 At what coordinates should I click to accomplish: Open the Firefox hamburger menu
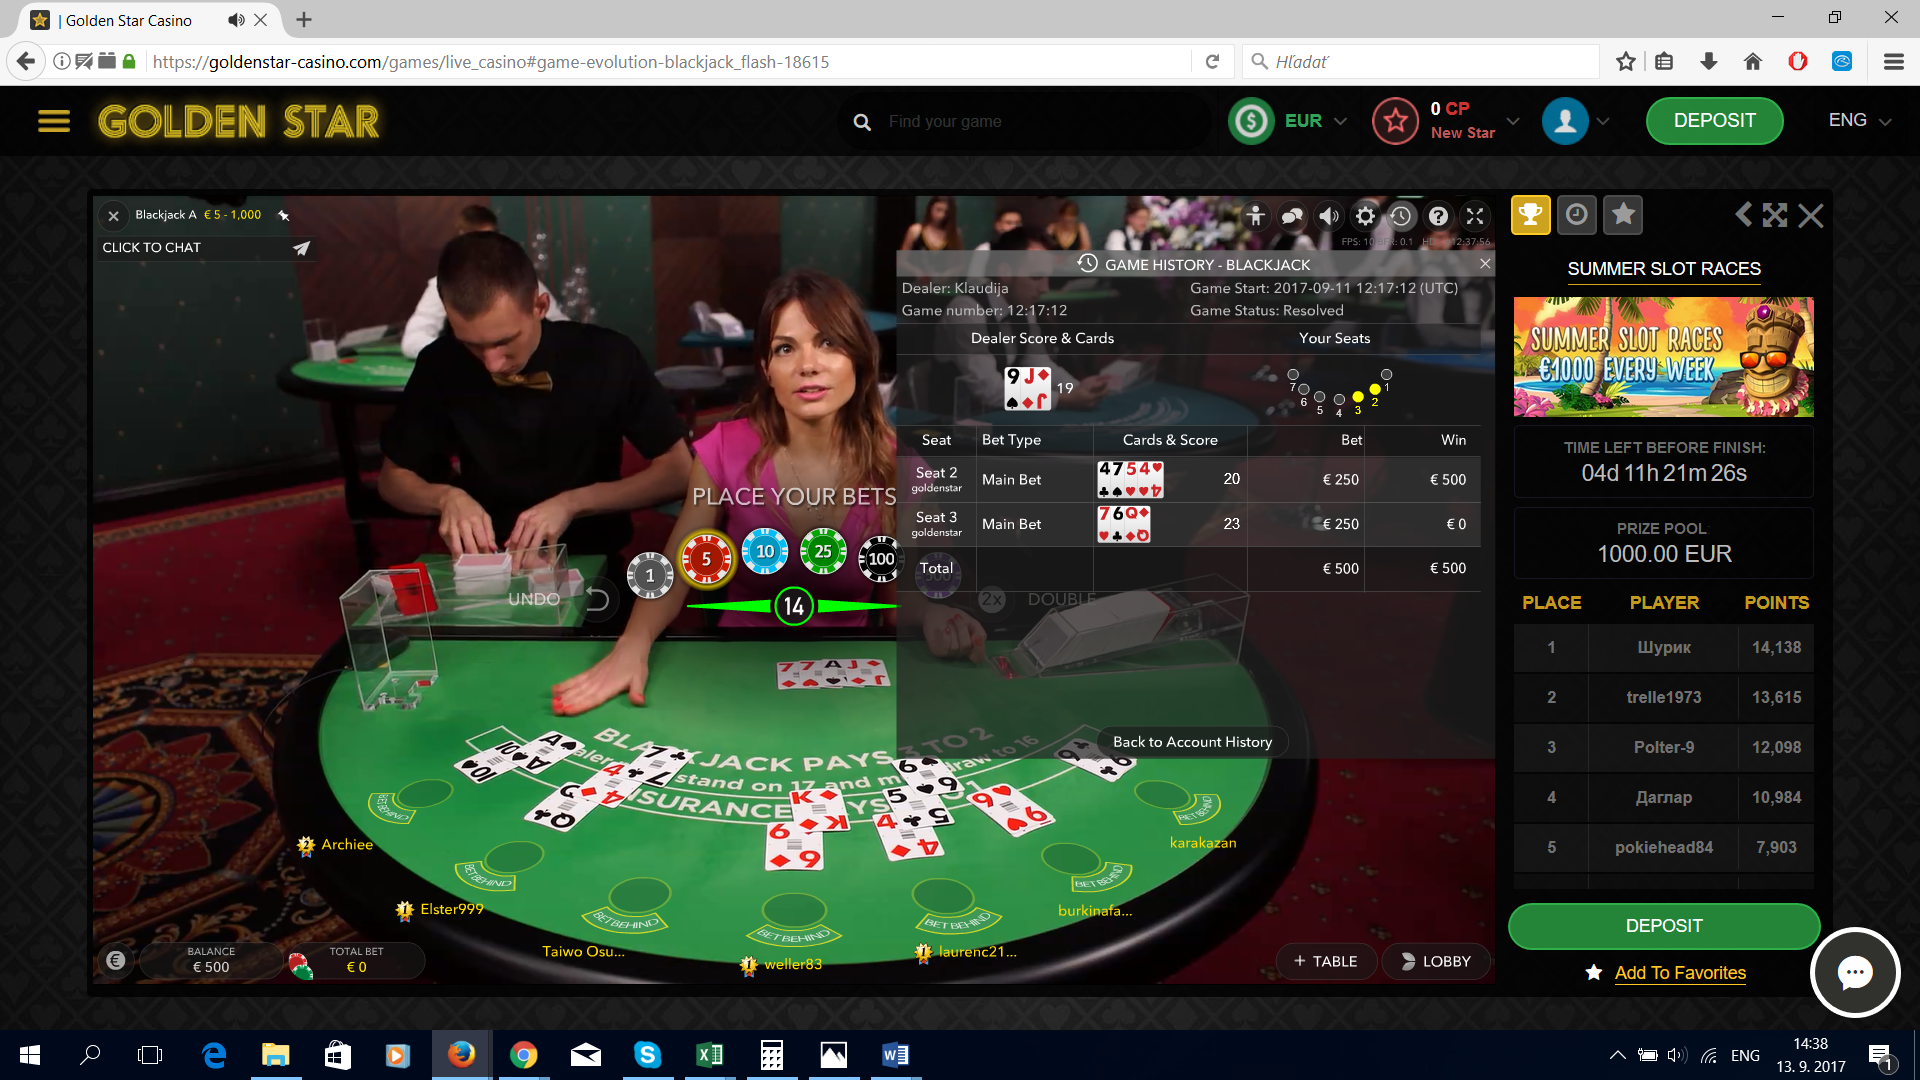click(1893, 62)
